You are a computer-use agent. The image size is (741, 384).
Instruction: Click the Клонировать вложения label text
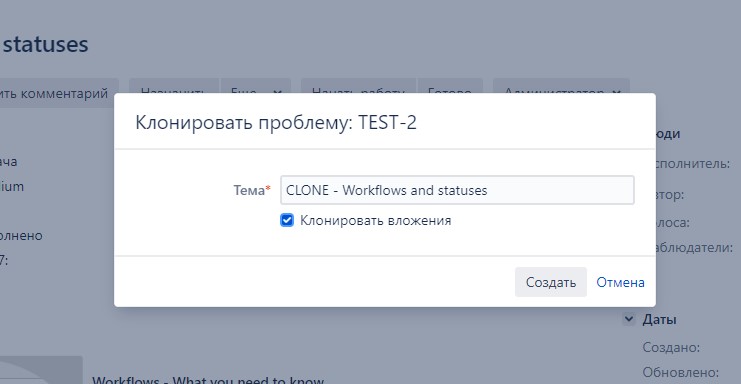tap(375, 221)
